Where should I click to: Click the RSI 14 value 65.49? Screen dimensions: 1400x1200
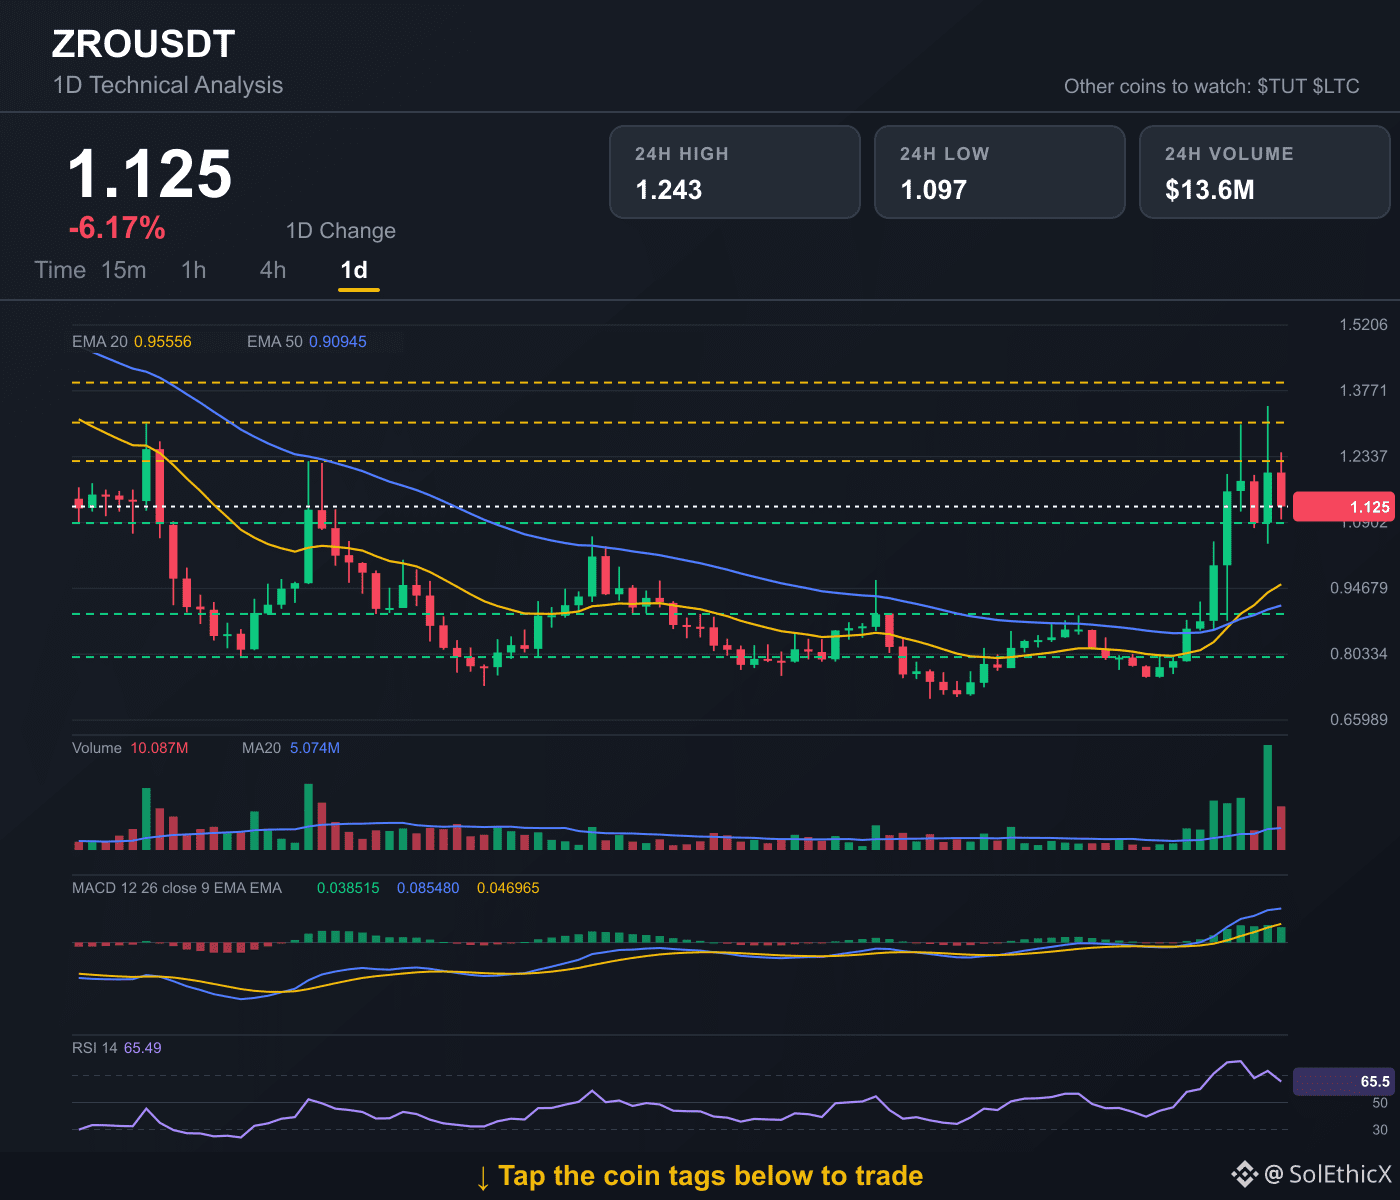143,1048
